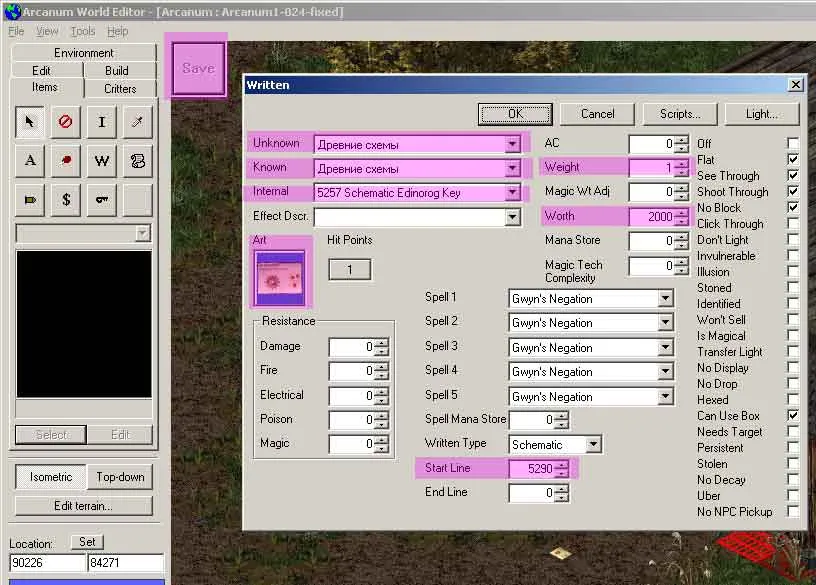Select the arrow pointer tool
Image resolution: width=816 pixels, height=585 pixels.
(30, 122)
